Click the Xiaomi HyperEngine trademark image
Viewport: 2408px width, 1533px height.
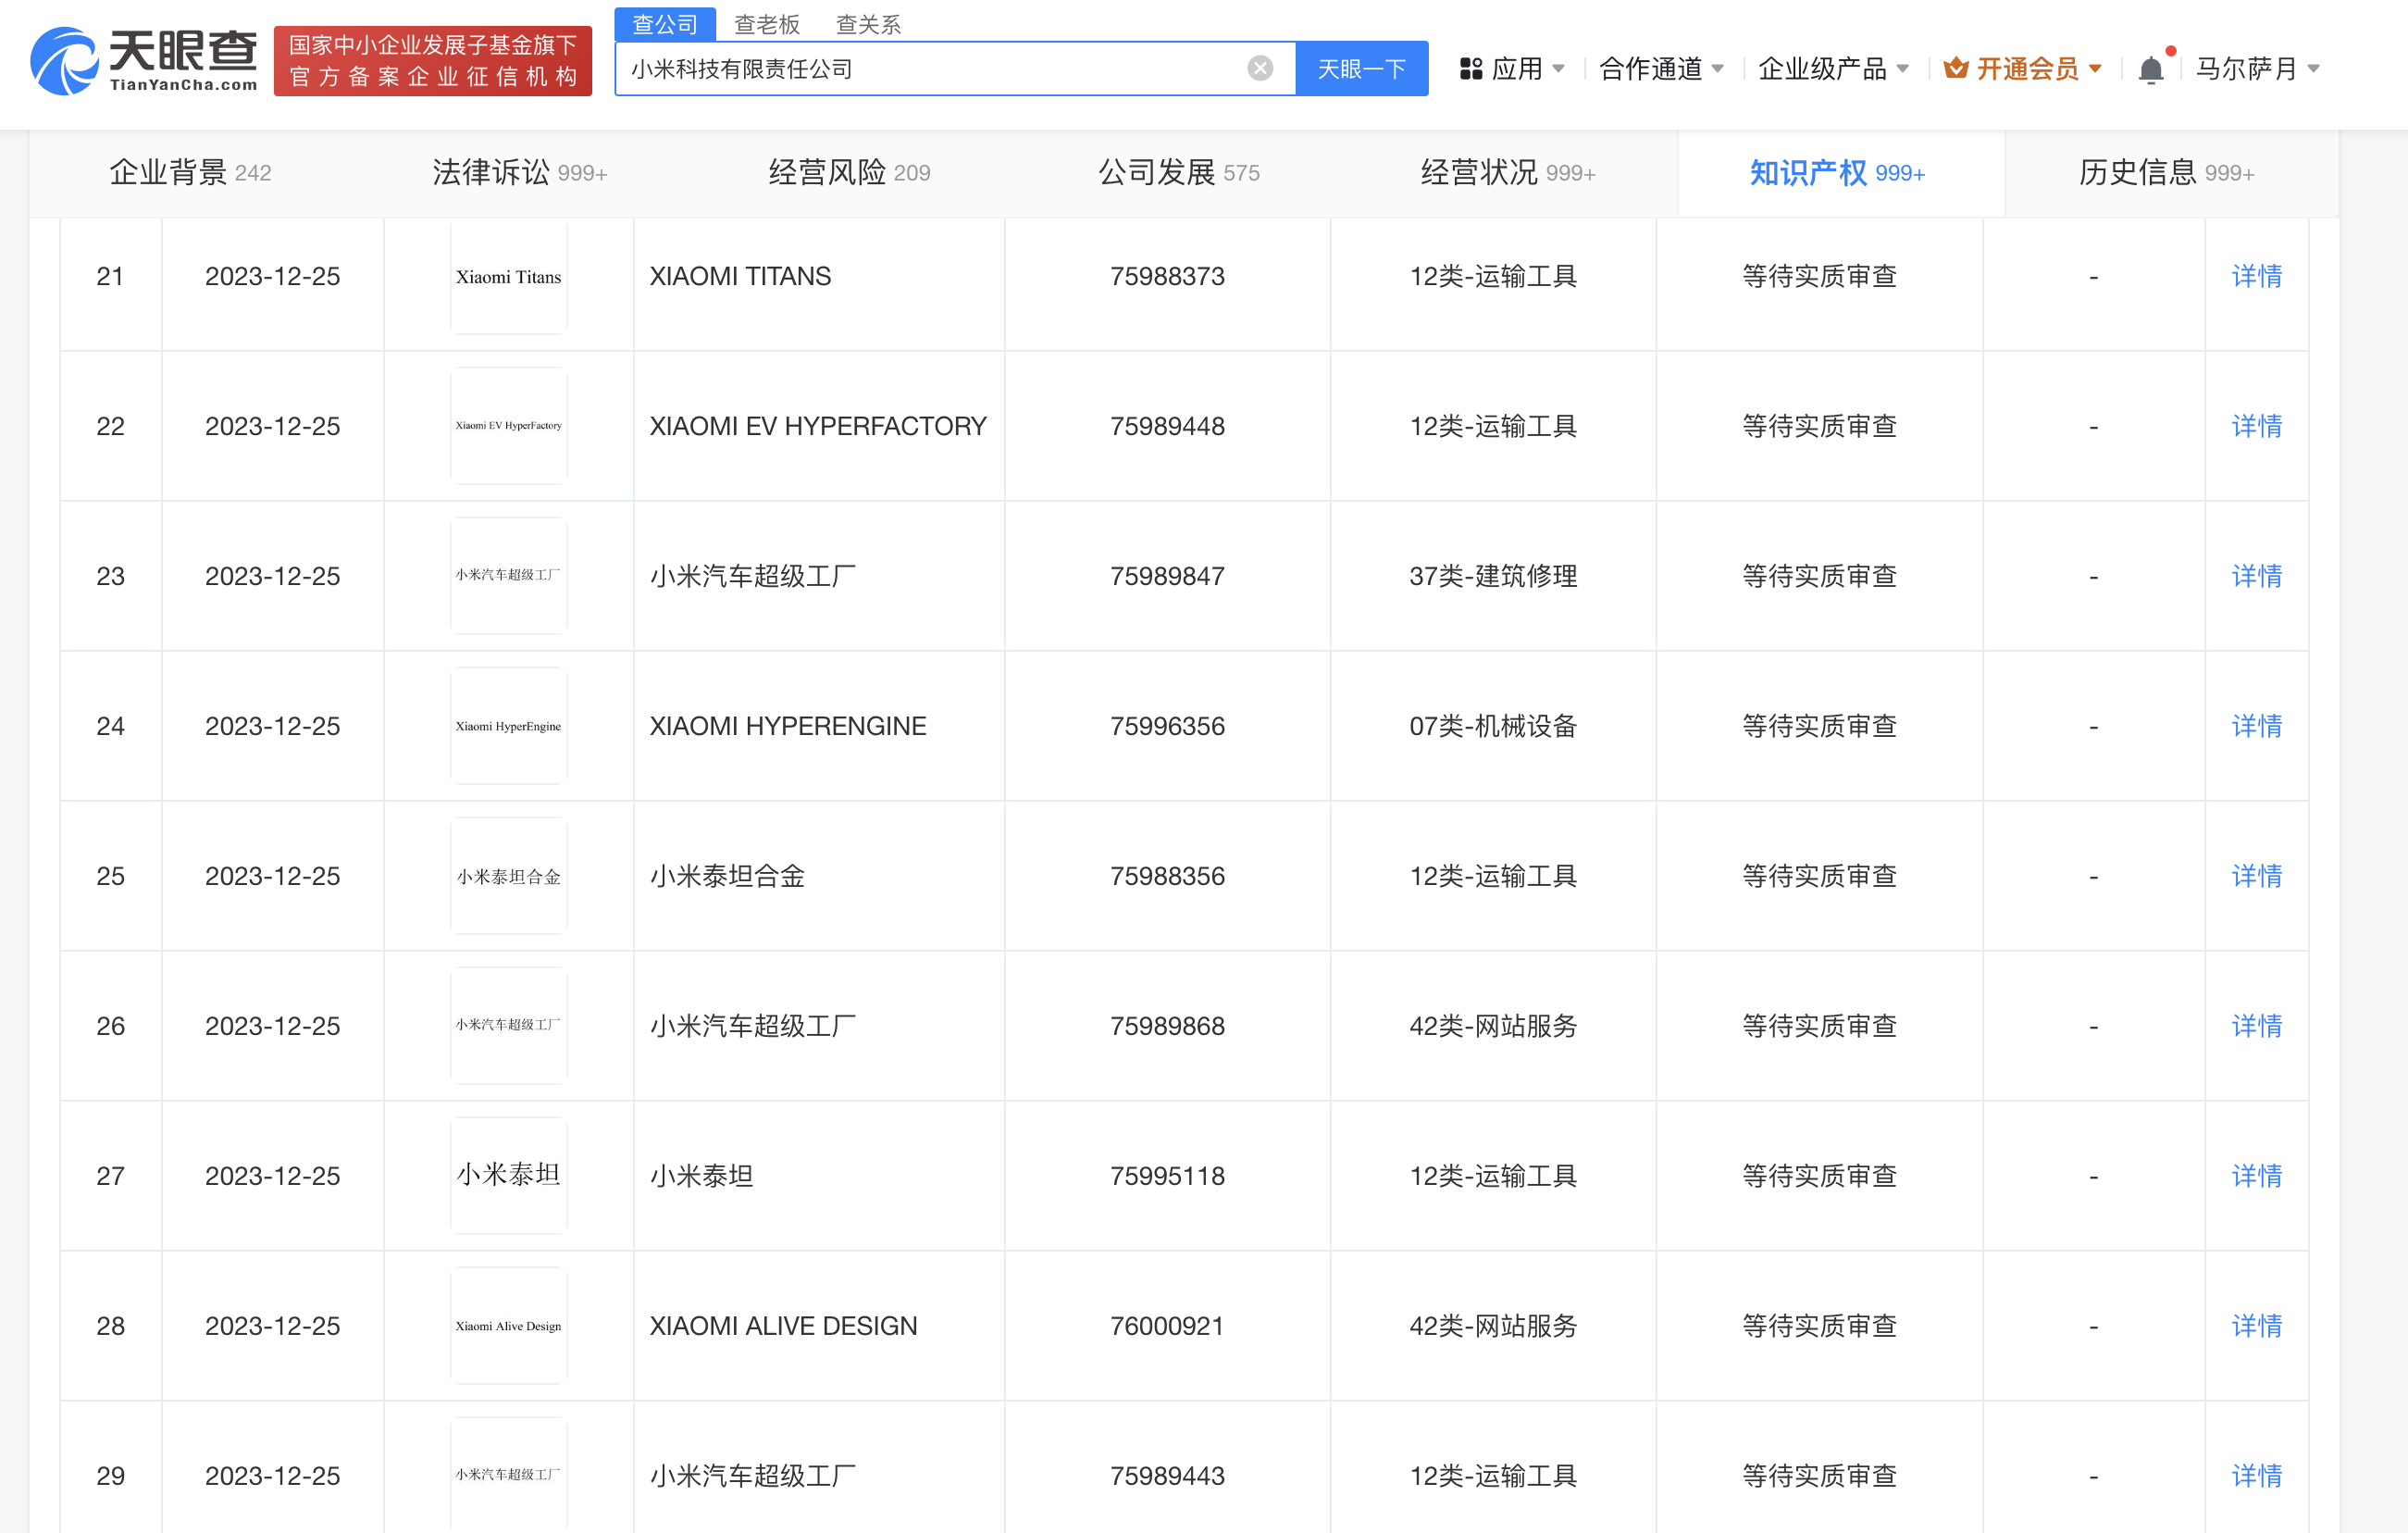[x=508, y=726]
